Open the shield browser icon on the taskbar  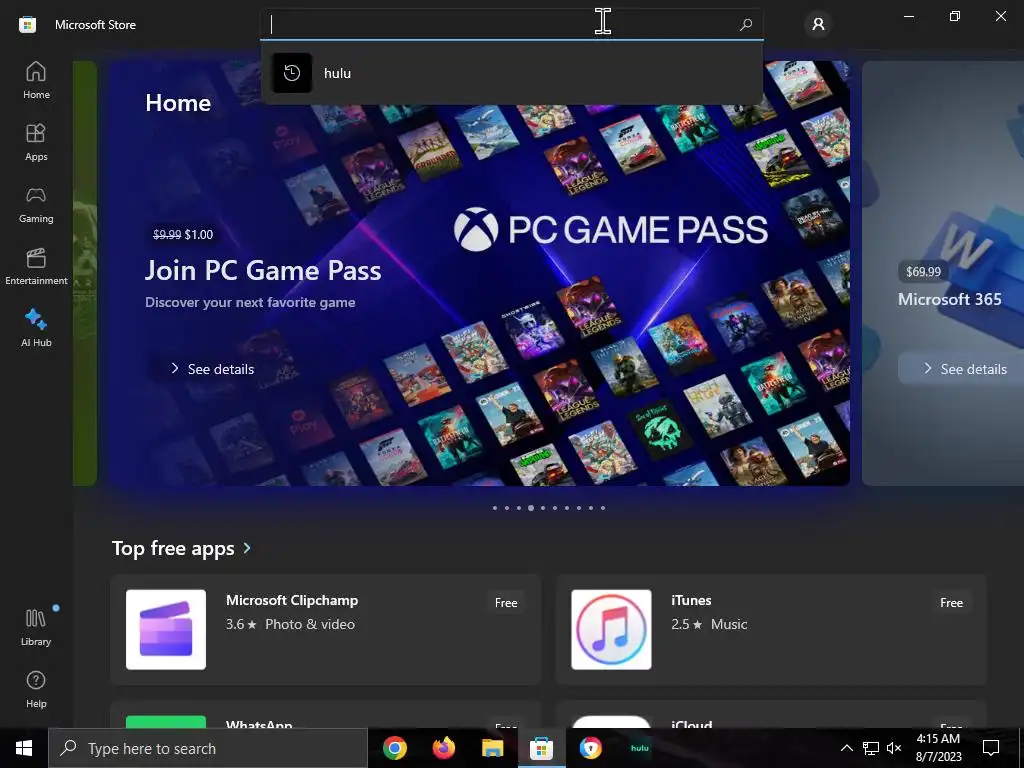(590, 748)
